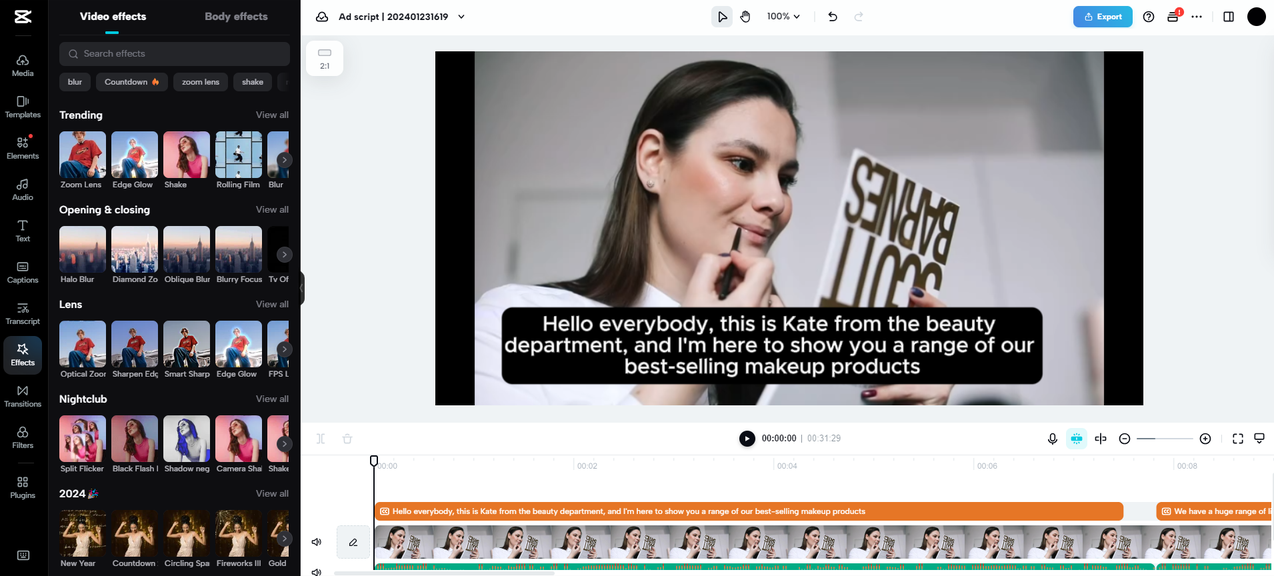Viewport: 1274px width, 576px height.
Task: Open the Transcript panel
Action: pos(23,314)
